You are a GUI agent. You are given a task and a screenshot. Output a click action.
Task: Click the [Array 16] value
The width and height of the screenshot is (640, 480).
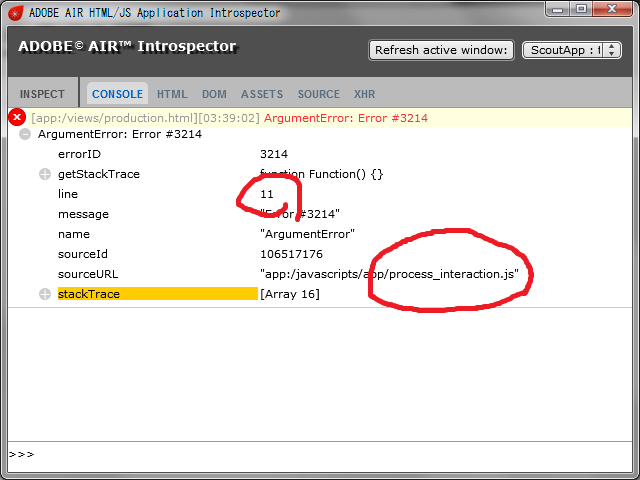pos(290,294)
